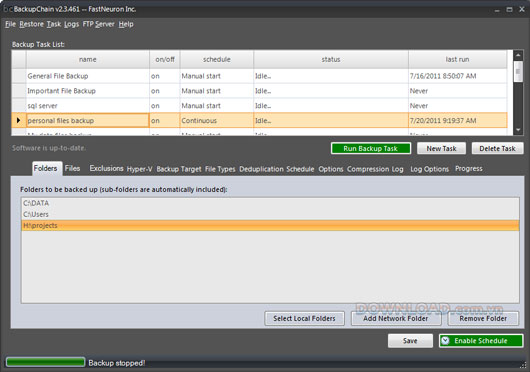Select the Important File Backup task

pyautogui.click(x=88, y=91)
